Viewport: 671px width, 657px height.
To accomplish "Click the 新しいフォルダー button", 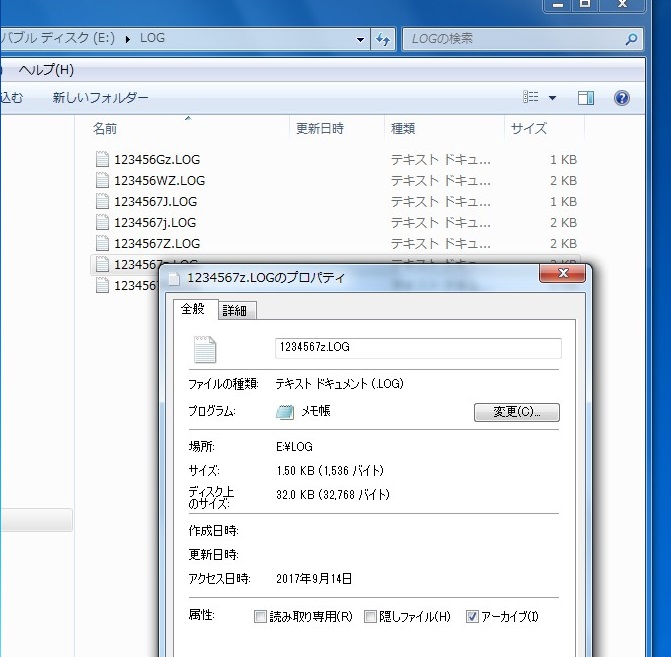I will point(100,98).
